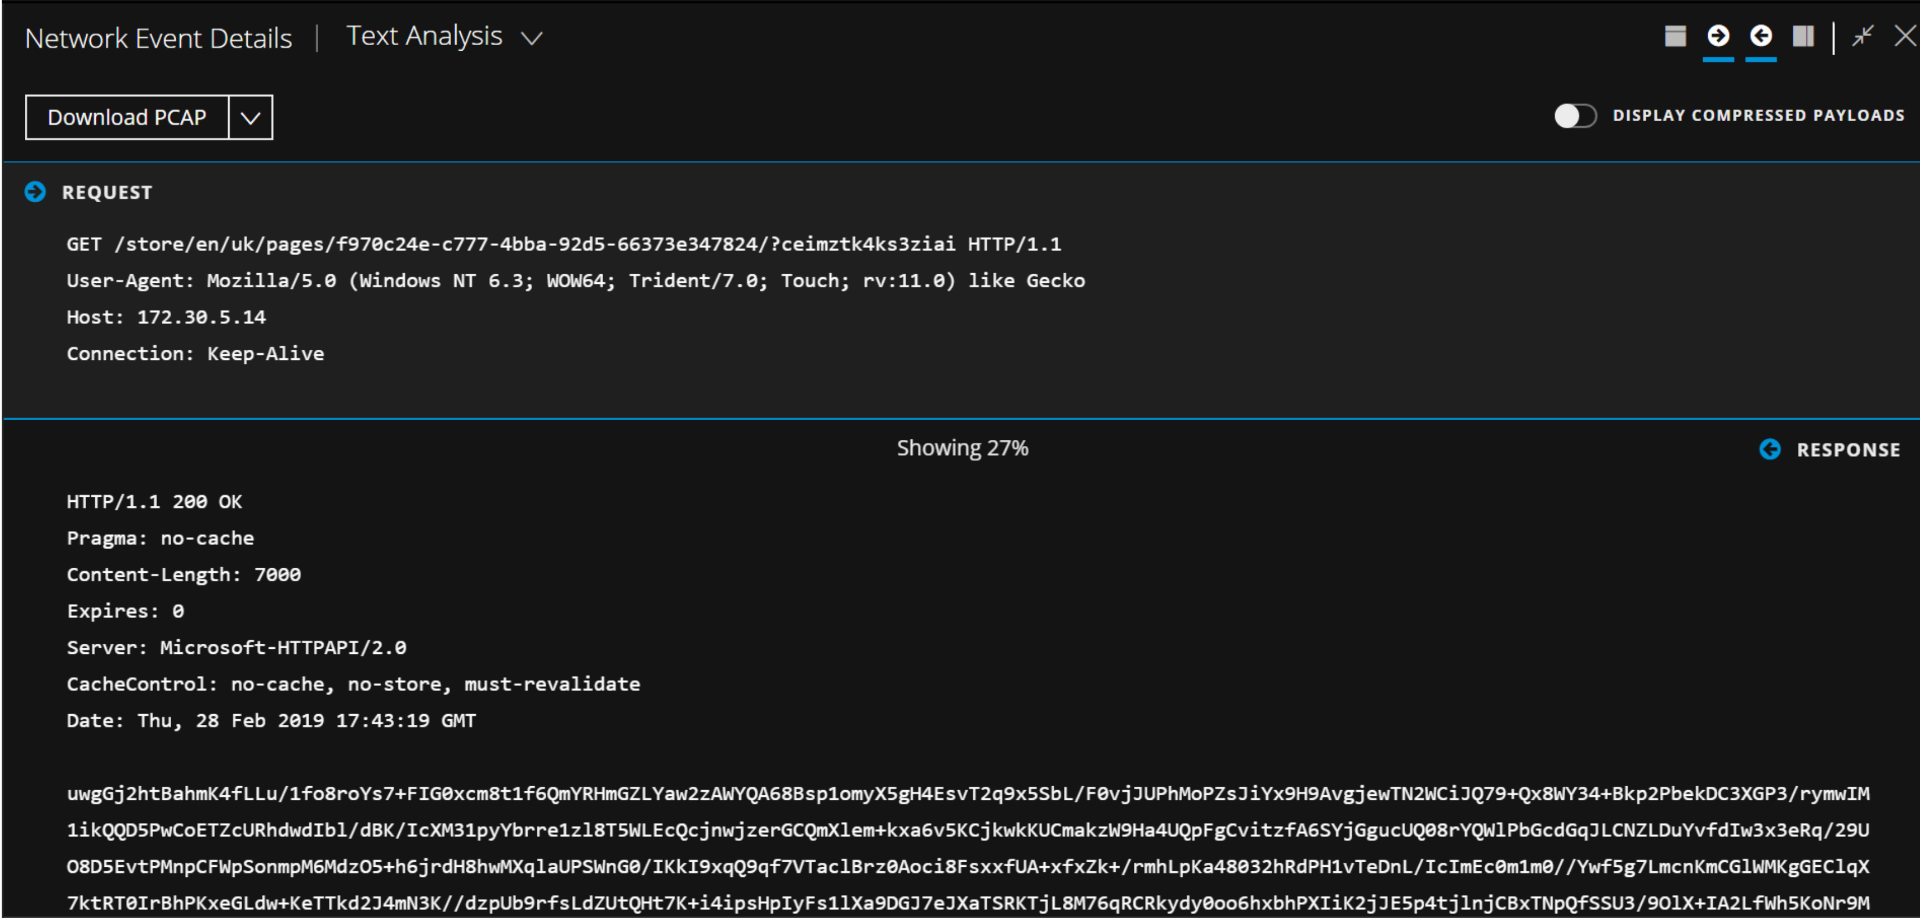Image resolution: width=1920 pixels, height=918 pixels.
Task: Click the Server Microsoft-HTTPAPI/2.0 header line
Action: 236,648
